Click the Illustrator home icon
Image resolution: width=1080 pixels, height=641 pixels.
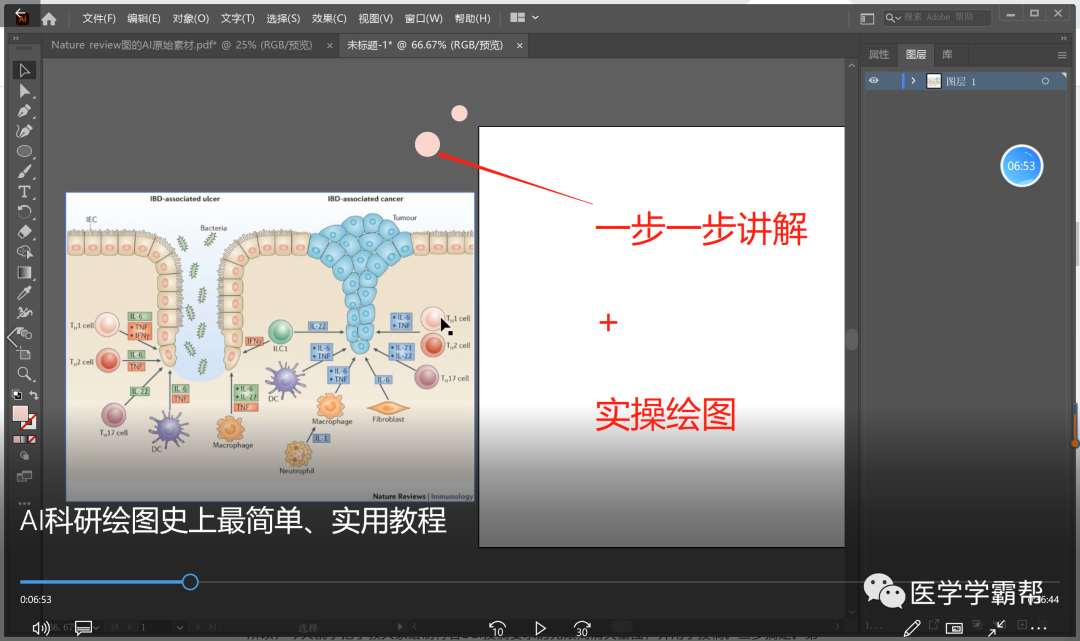tap(49, 19)
